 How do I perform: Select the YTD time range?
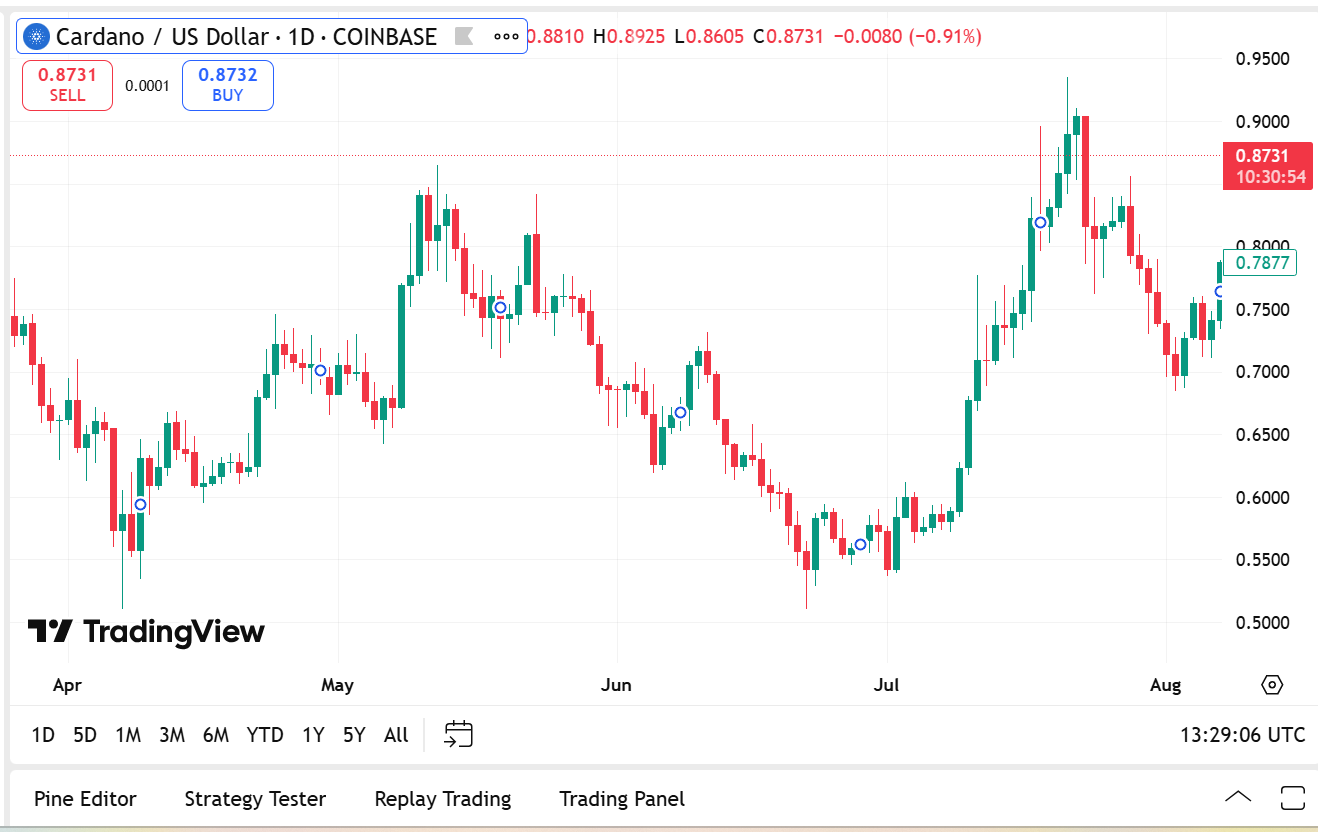tap(265, 735)
